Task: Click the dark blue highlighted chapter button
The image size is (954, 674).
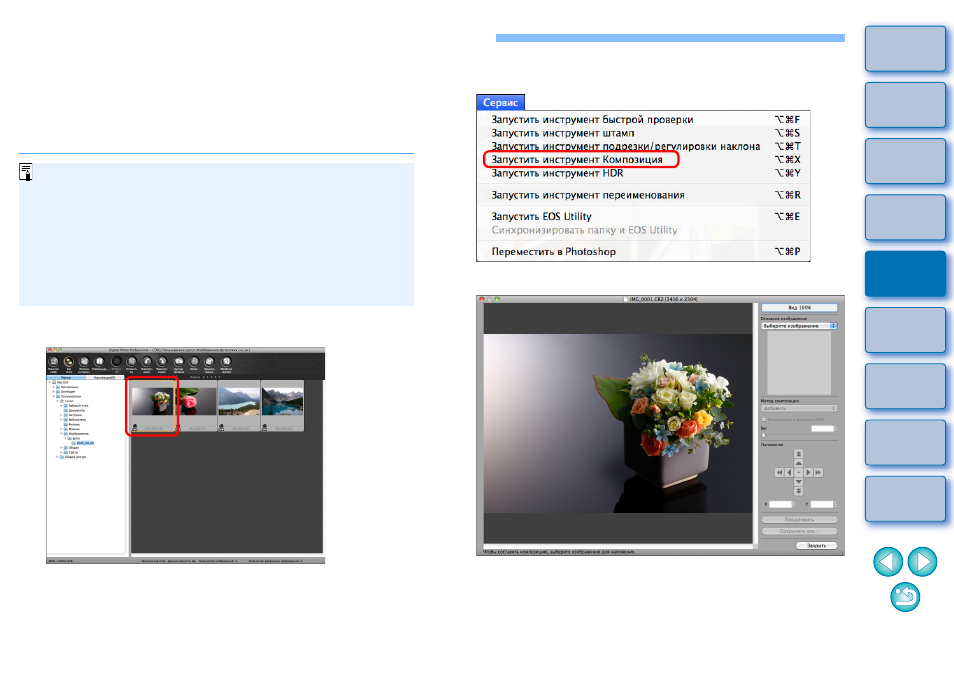Action: [x=905, y=274]
